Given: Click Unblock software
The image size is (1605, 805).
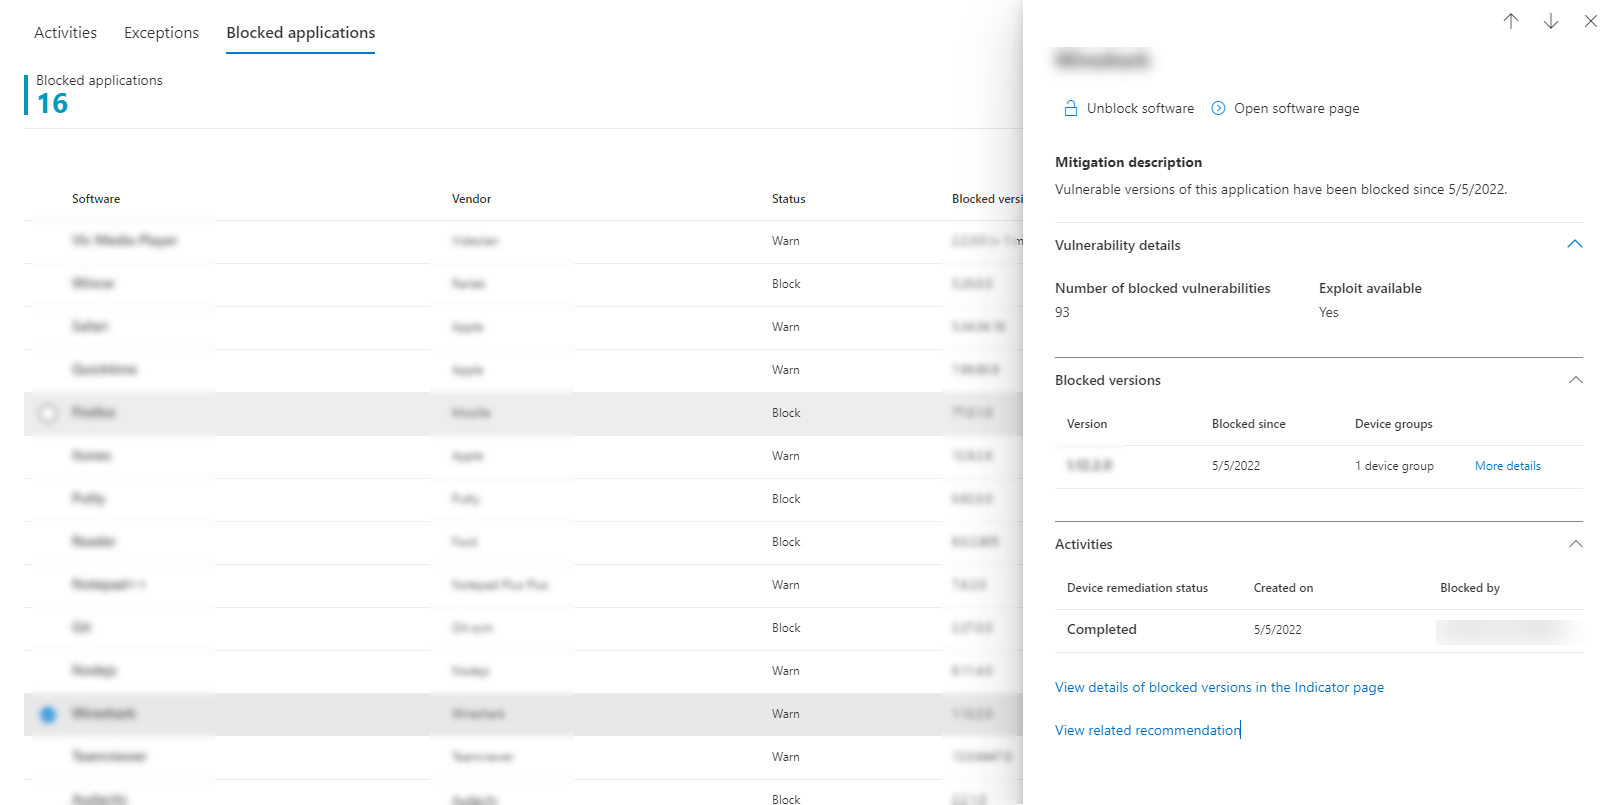Looking at the screenshot, I should tap(1140, 108).
